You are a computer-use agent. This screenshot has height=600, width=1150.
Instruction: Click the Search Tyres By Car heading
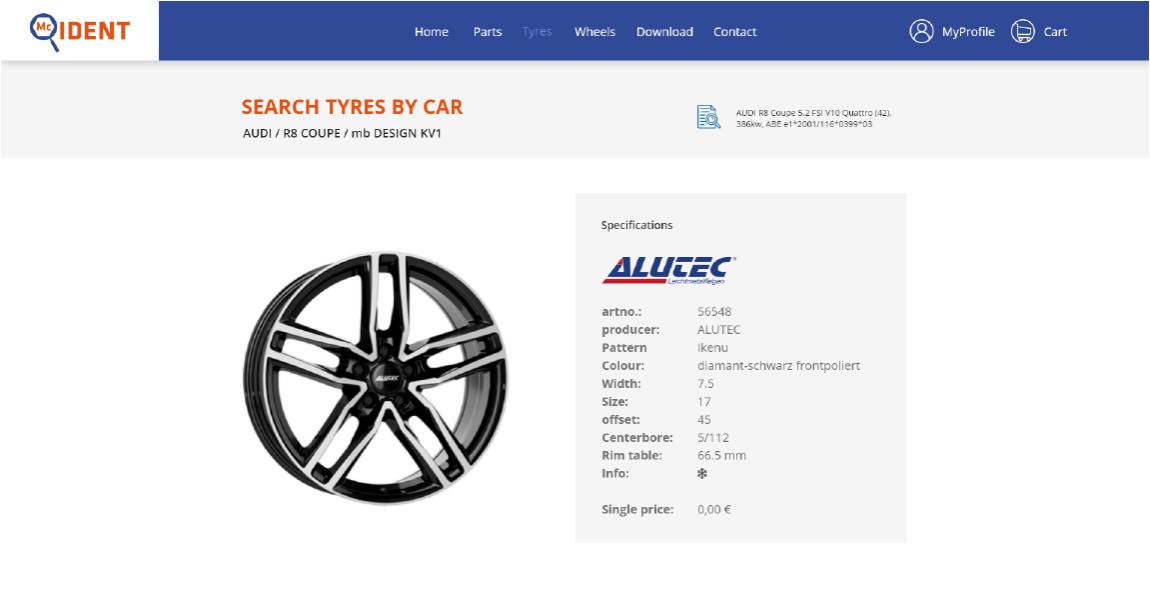click(352, 107)
